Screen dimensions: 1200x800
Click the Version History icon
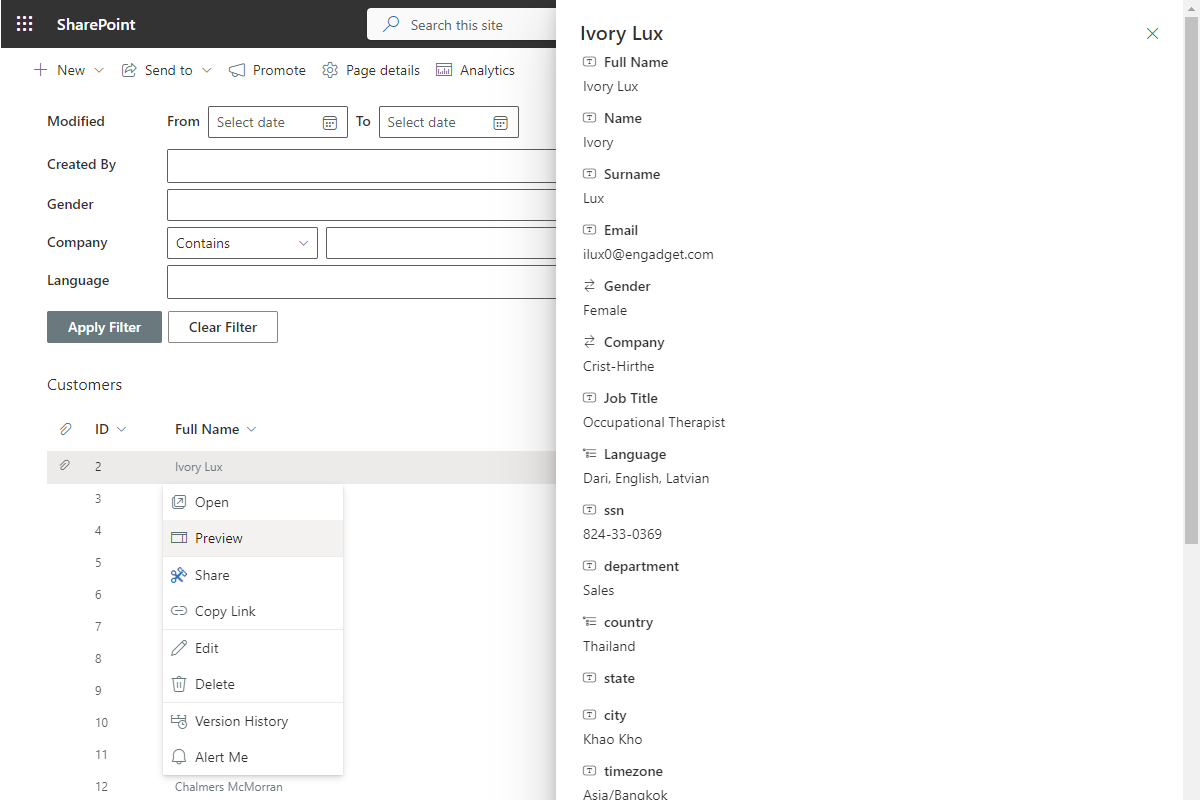pyautogui.click(x=179, y=721)
